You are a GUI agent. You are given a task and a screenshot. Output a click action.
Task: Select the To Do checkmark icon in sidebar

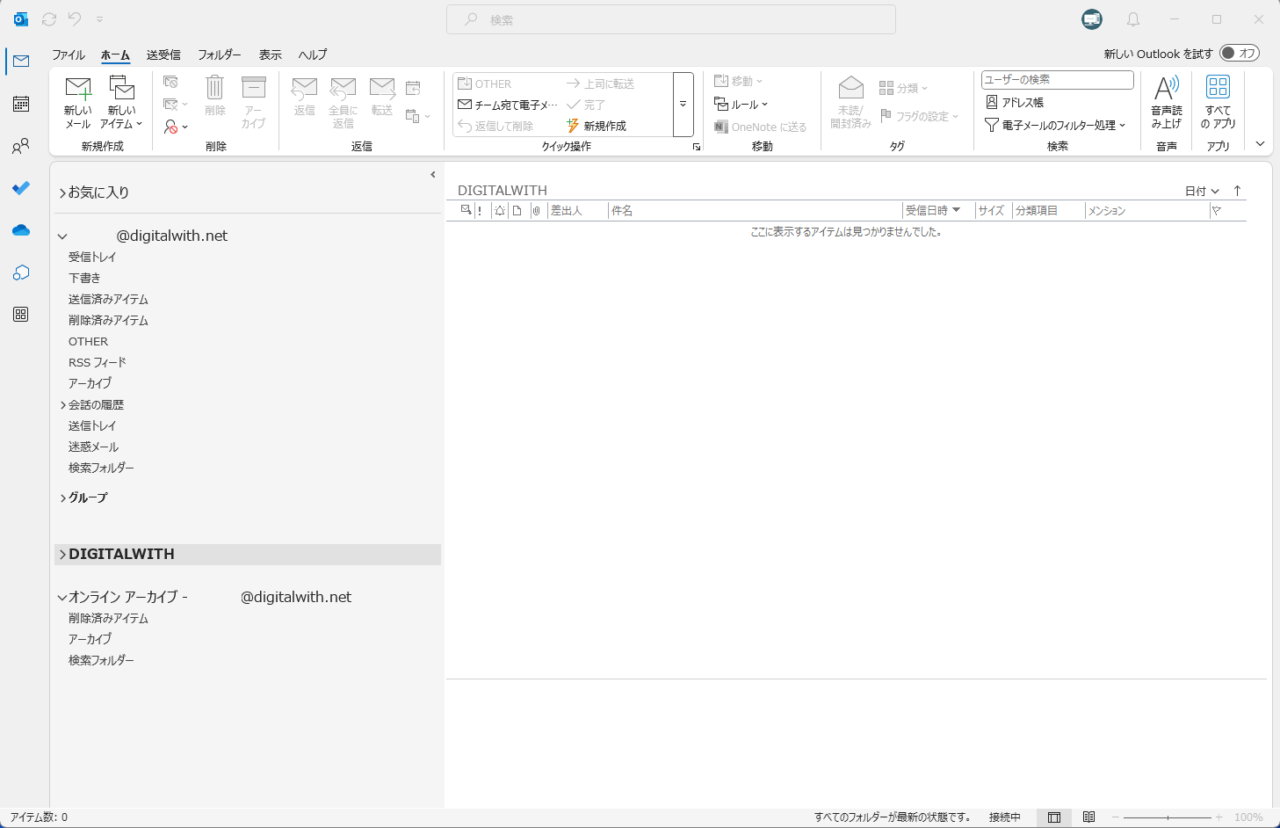(20, 188)
